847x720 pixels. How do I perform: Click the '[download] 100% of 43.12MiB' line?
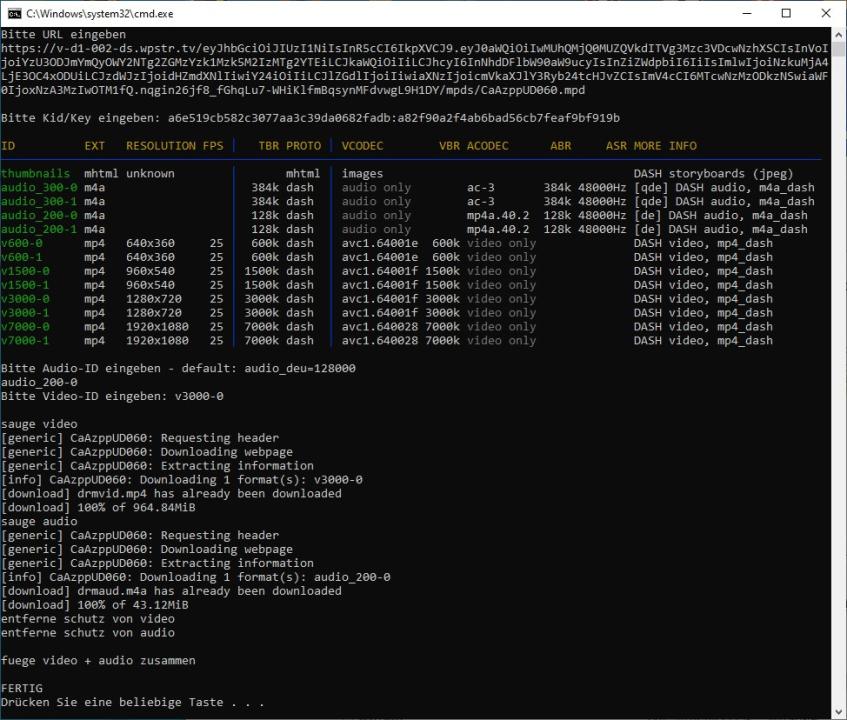point(95,605)
